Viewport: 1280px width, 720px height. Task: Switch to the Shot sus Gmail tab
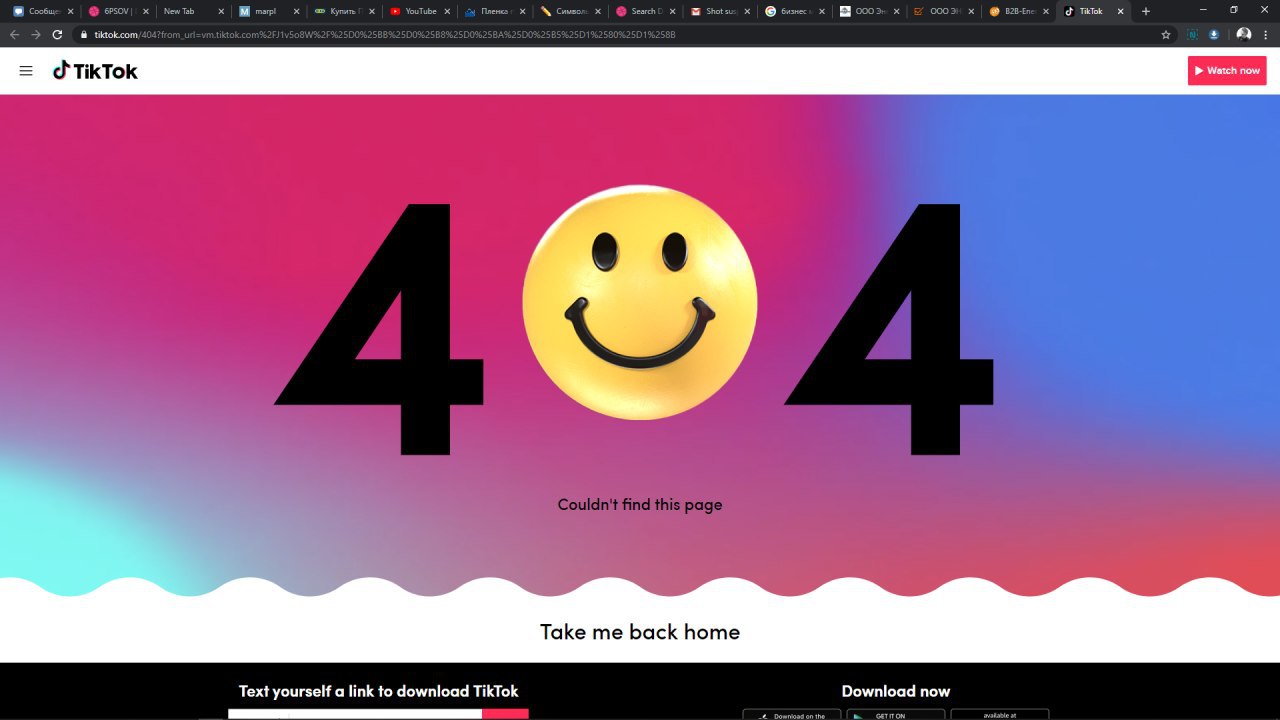point(720,11)
